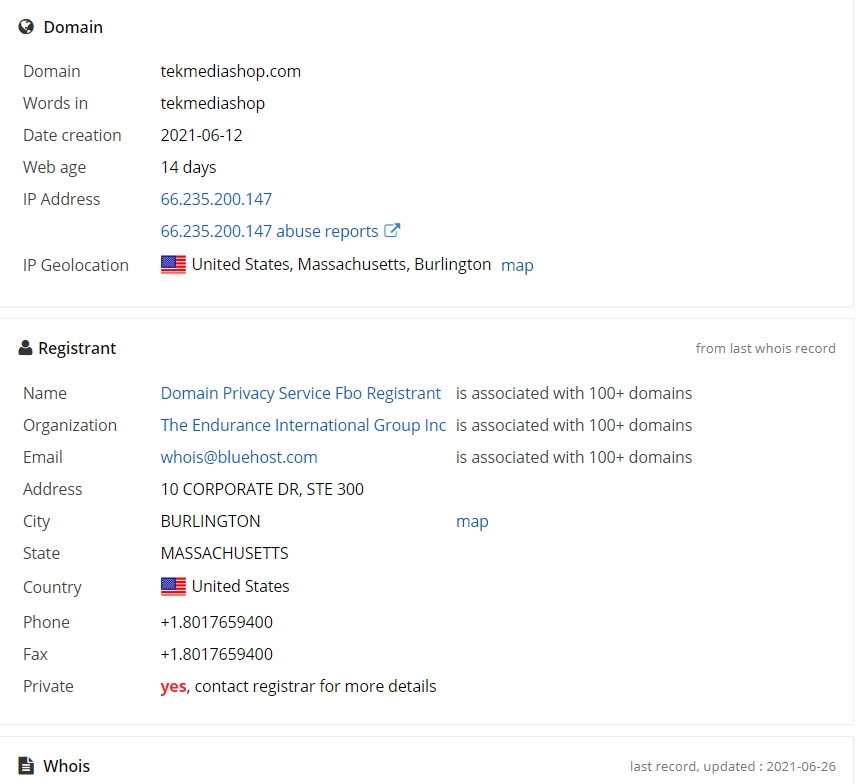
Task: Click the US flag in IP Geolocation row
Action: pos(173,265)
